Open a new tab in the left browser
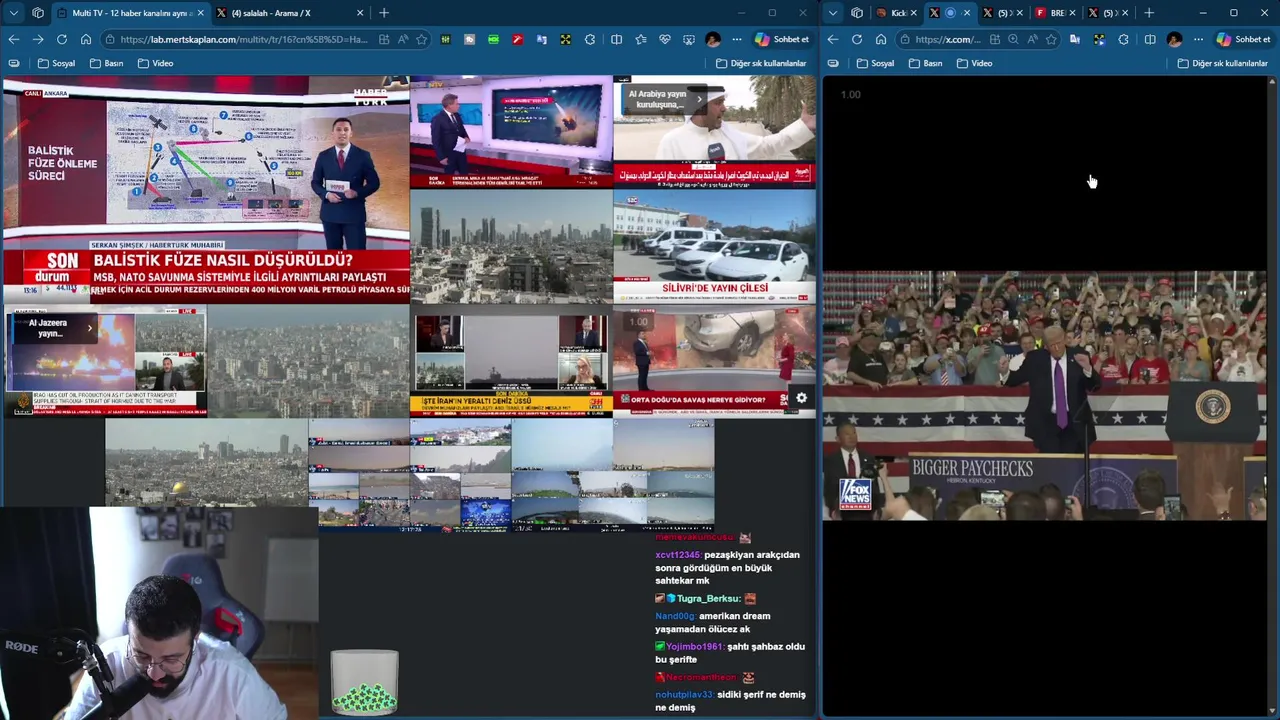This screenshot has width=1280, height=720. 384,13
